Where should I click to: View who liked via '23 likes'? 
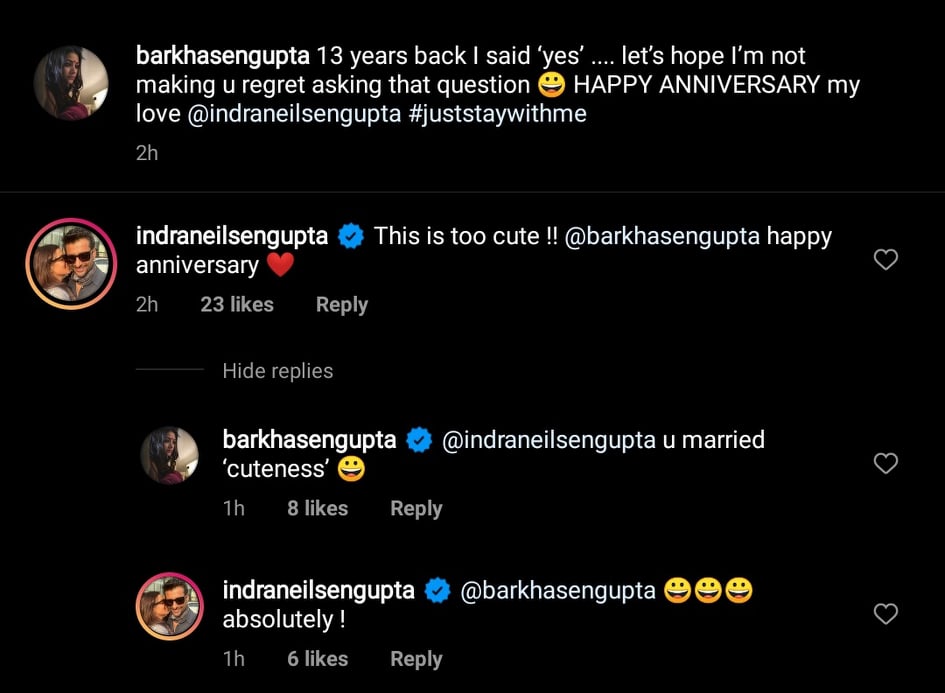236,305
